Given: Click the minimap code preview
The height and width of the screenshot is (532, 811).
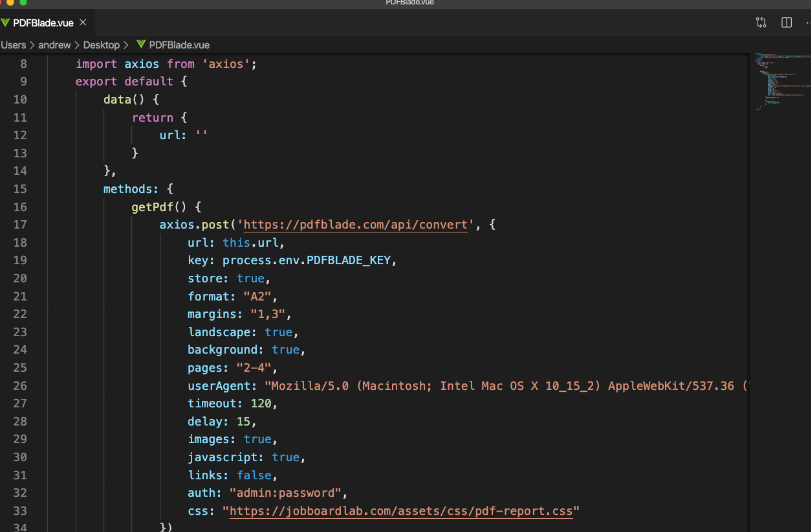Looking at the screenshot, I should [782, 81].
